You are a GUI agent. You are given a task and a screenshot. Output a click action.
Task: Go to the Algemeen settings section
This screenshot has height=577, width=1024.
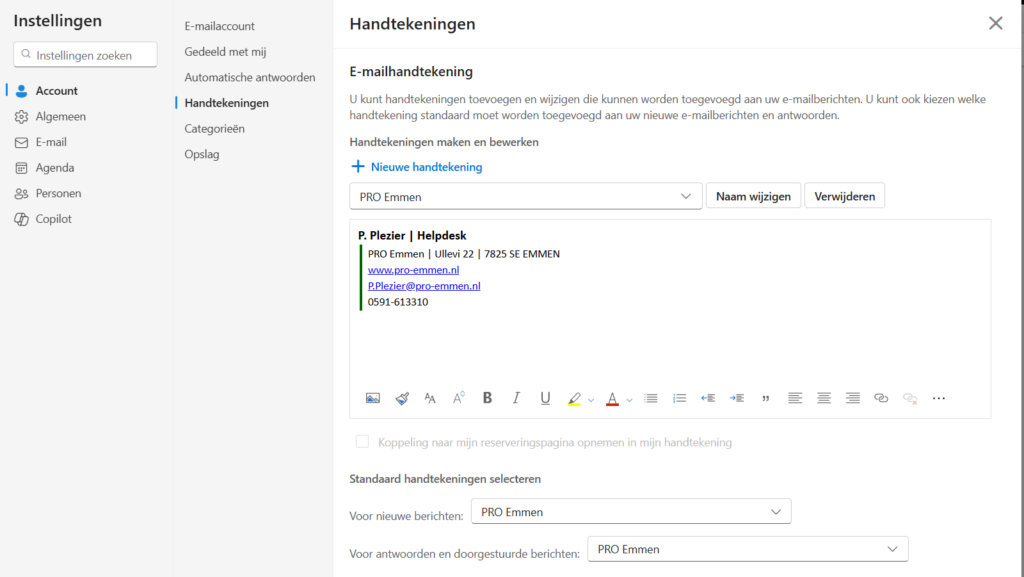point(61,117)
